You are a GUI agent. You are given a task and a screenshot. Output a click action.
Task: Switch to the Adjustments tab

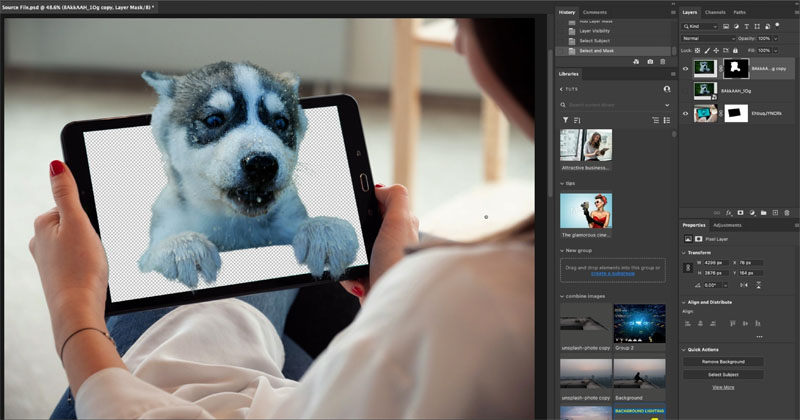[727, 225]
